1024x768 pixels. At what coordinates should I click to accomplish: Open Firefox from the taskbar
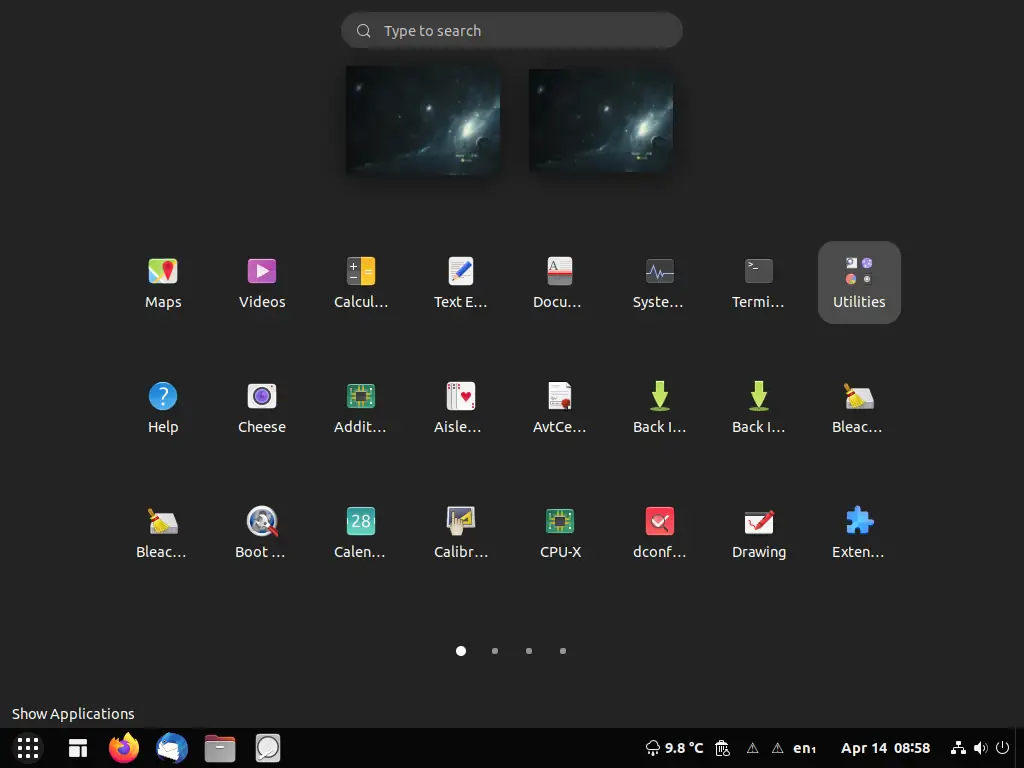coord(123,748)
